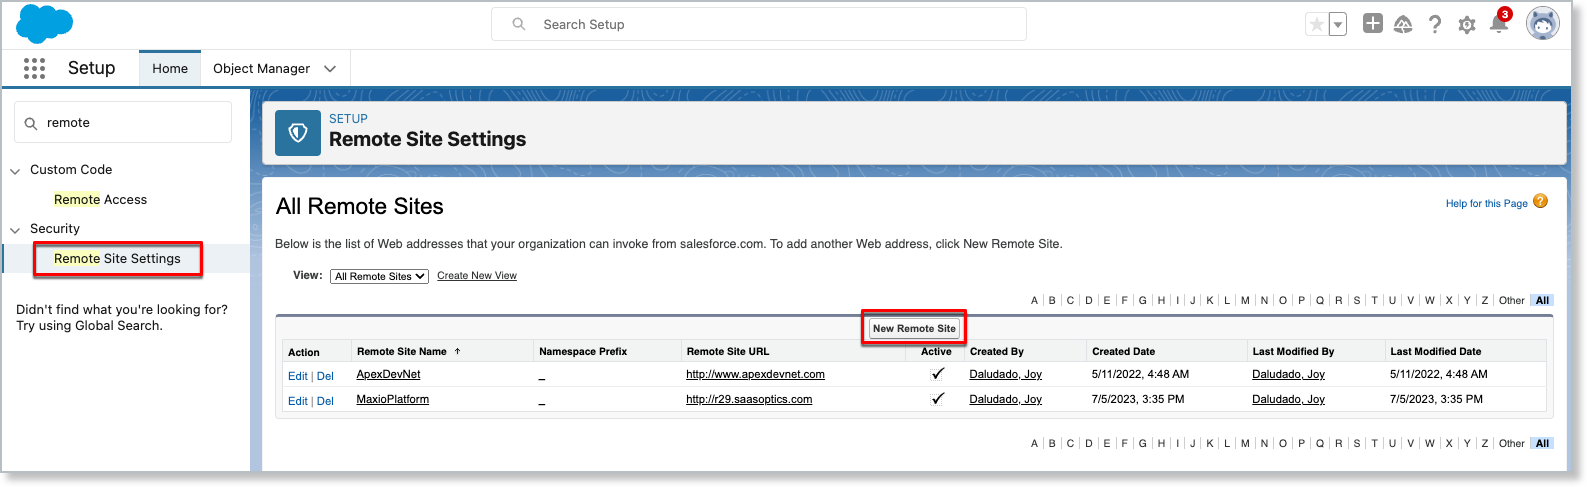This screenshot has height=487, width=1587.
Task: Click the Create New View link
Action: (477, 276)
